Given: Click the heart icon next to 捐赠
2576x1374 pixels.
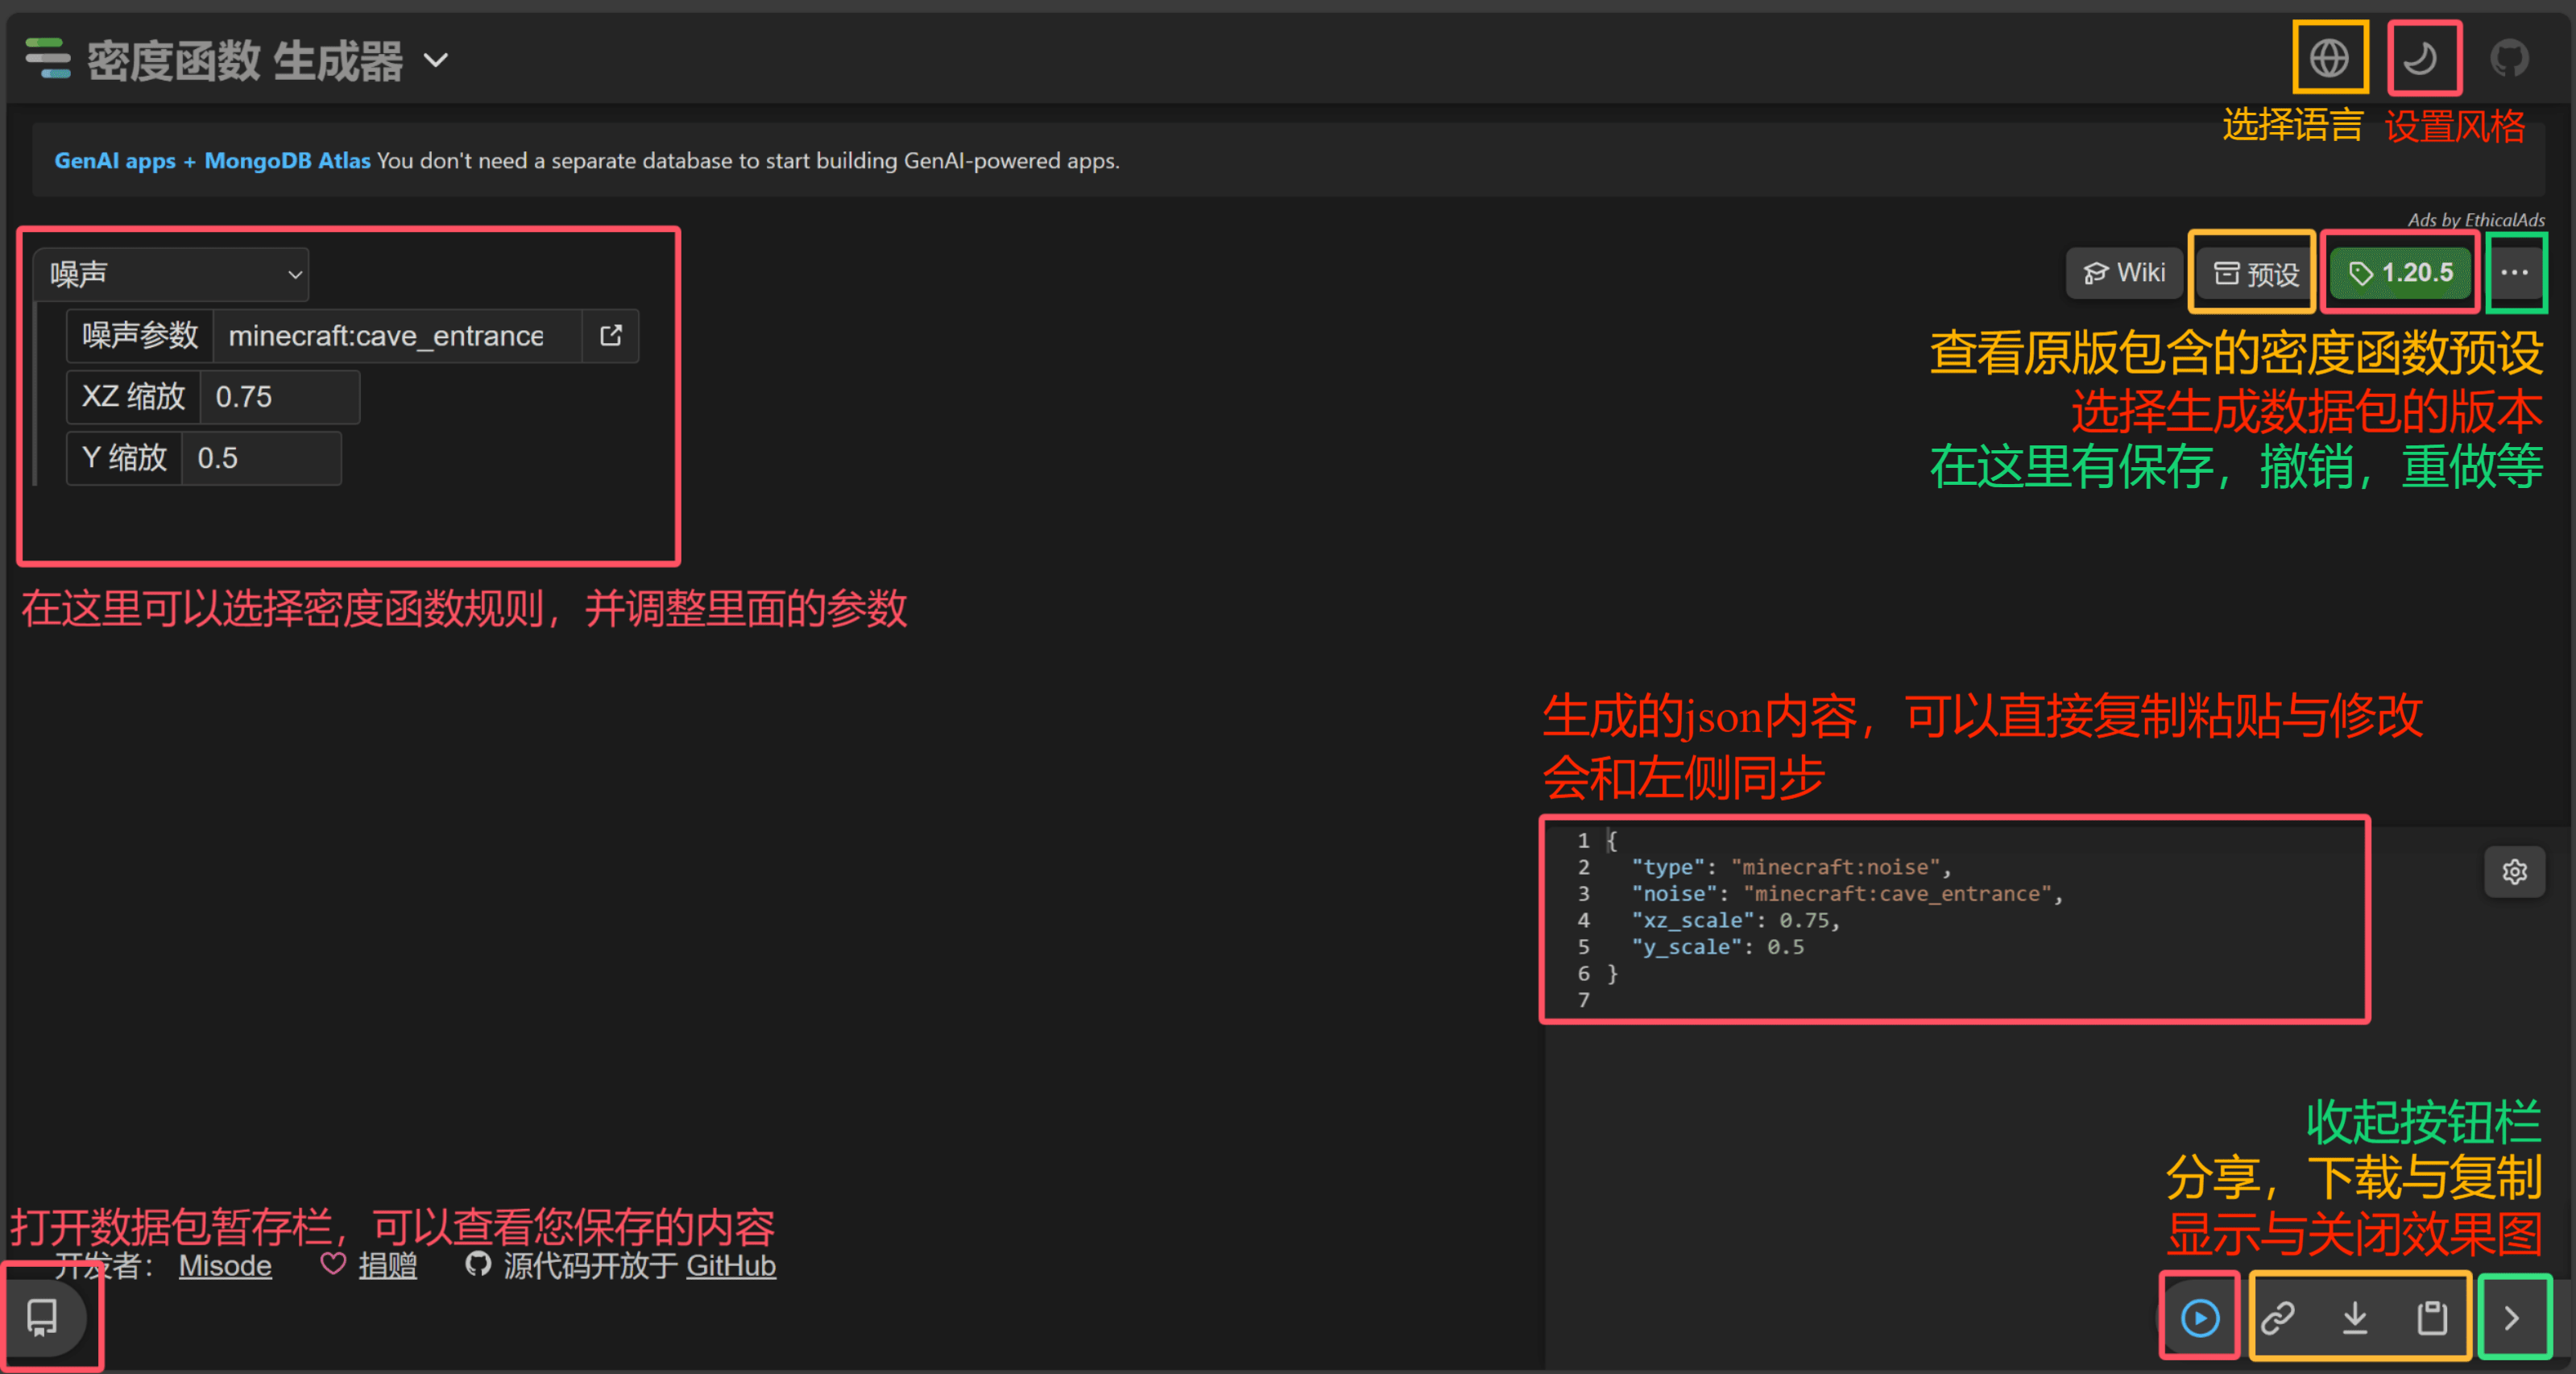Looking at the screenshot, I should [x=333, y=1264].
